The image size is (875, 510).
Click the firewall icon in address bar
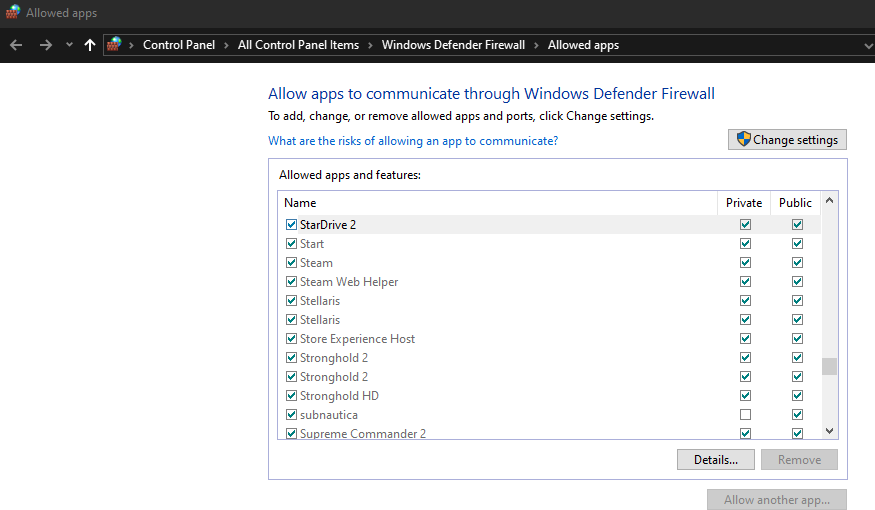[x=115, y=45]
